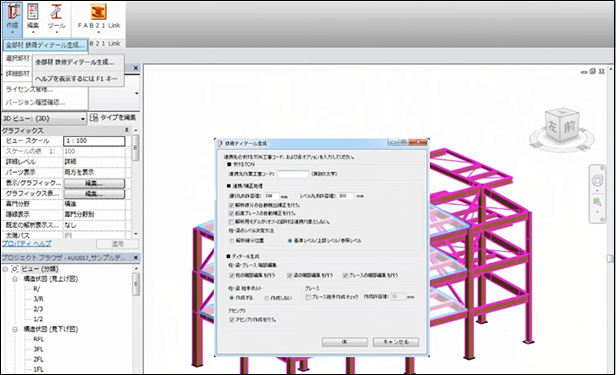616x375 pixels.
Task: Select the 1FL view in tree
Action: (38, 370)
